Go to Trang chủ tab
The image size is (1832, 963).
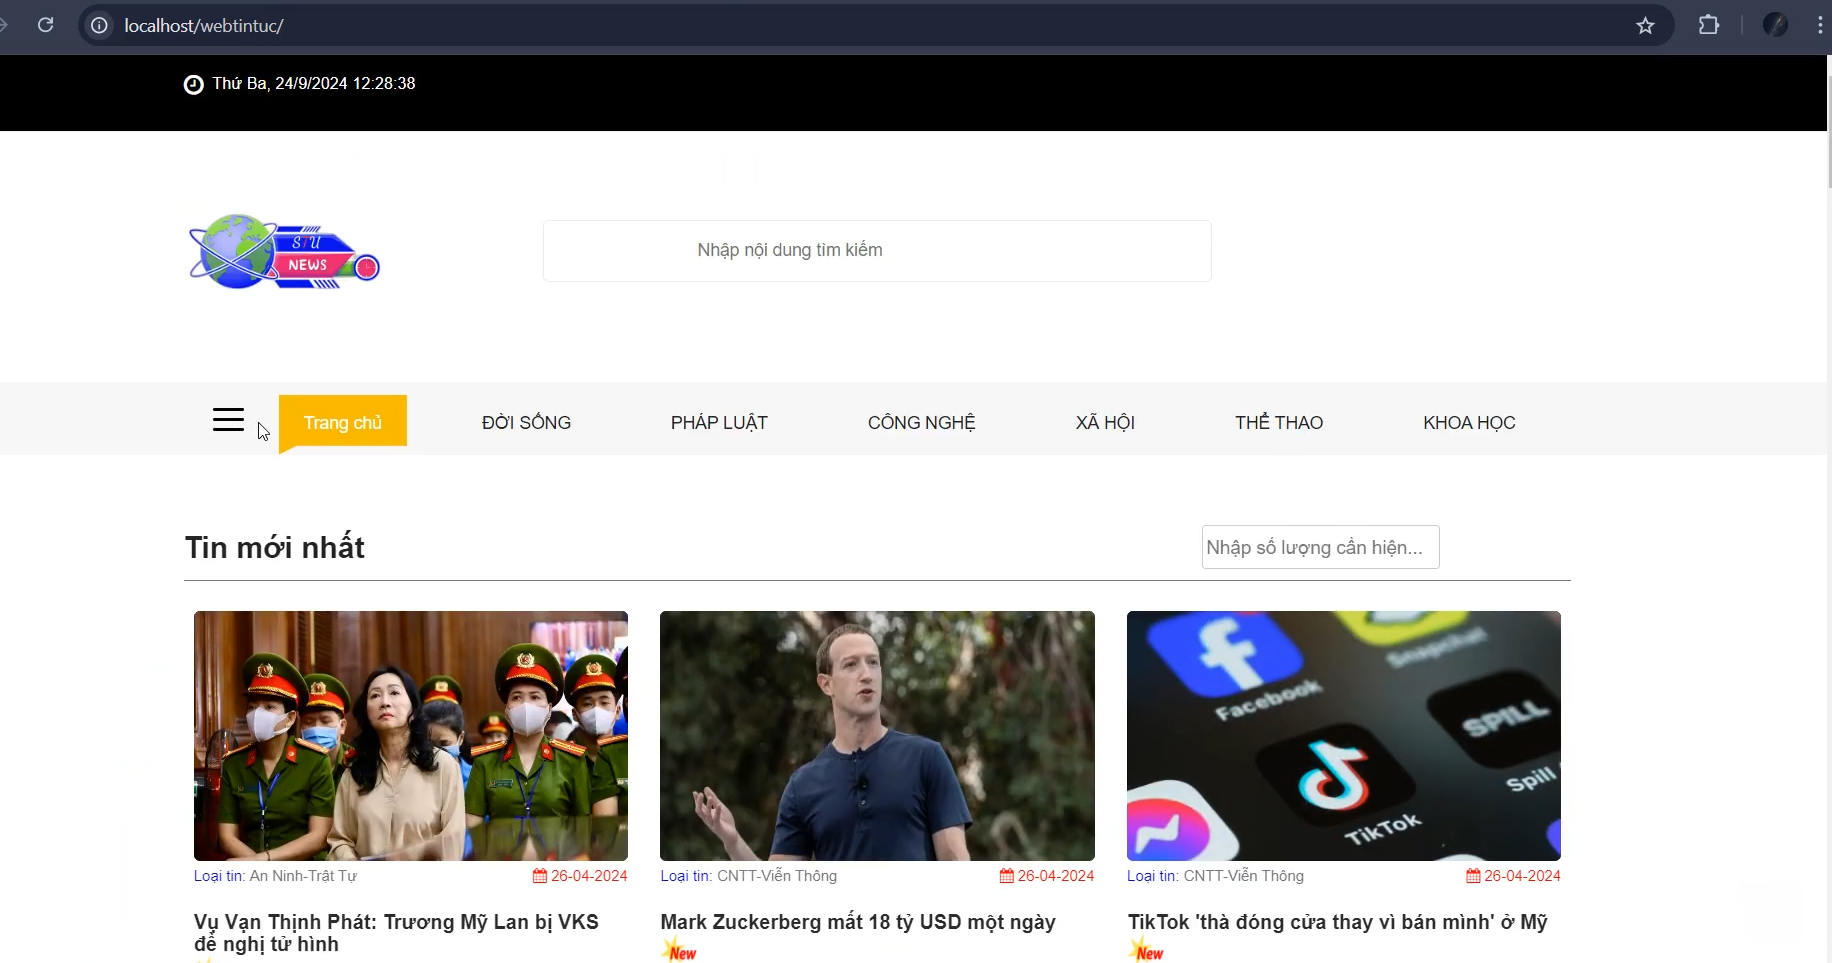343,421
